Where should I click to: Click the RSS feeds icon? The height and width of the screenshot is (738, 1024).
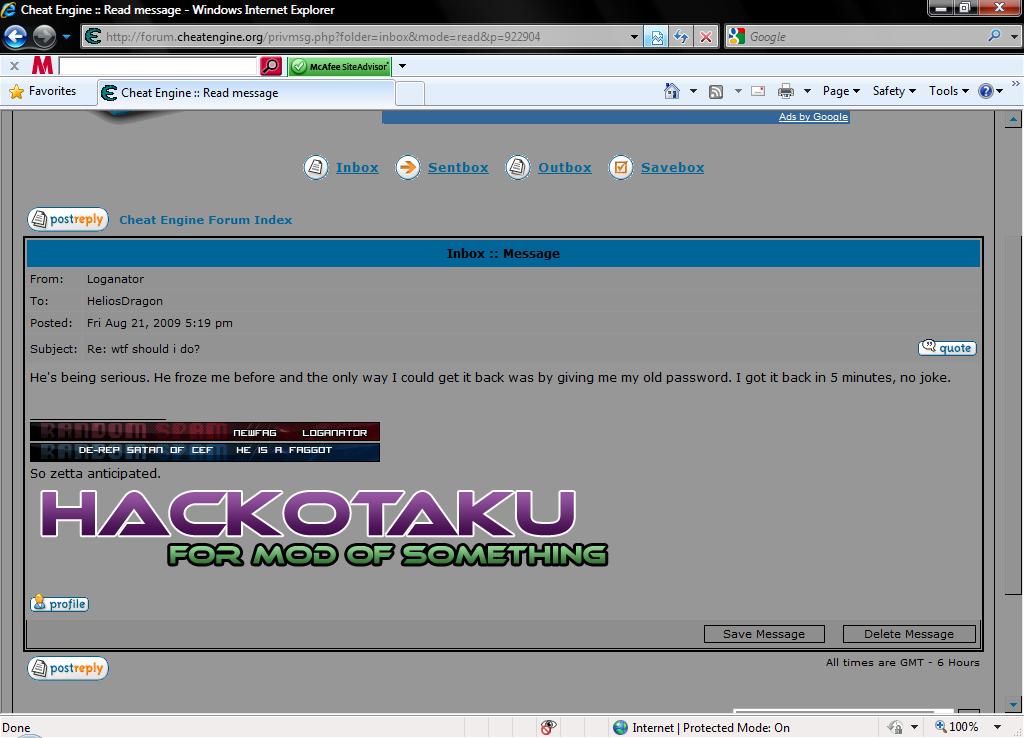[x=716, y=91]
